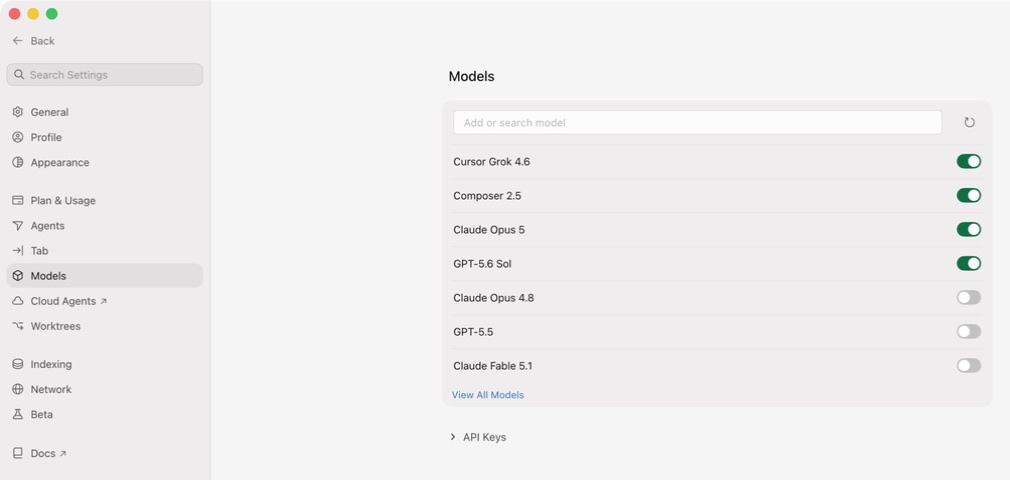
Task: Click the Models label in sidebar
Action: point(48,276)
